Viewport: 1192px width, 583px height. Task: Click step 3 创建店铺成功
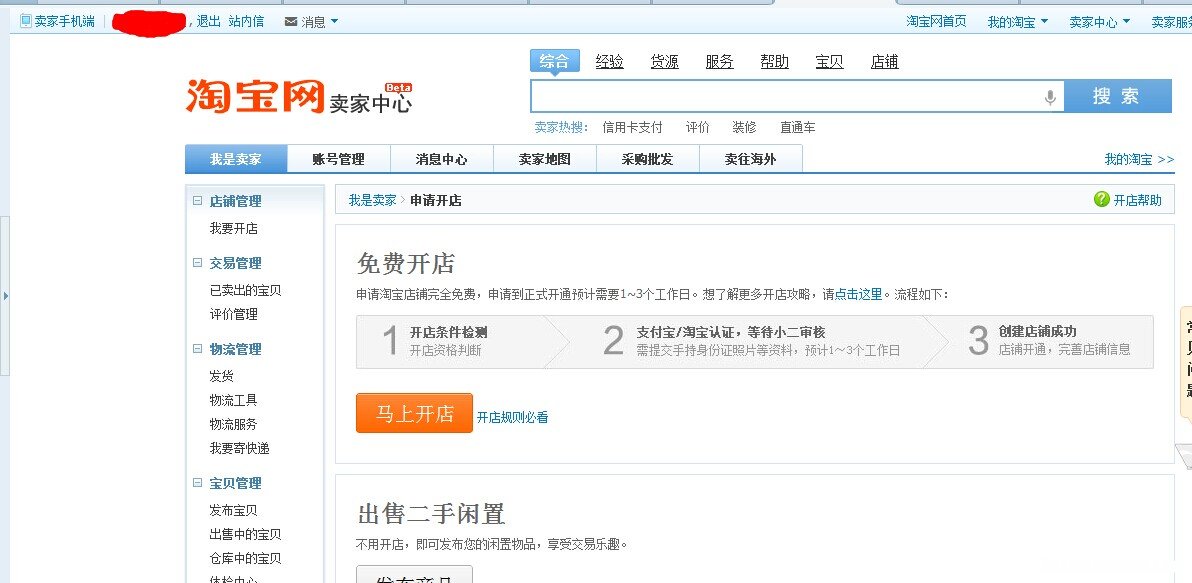pos(1038,331)
